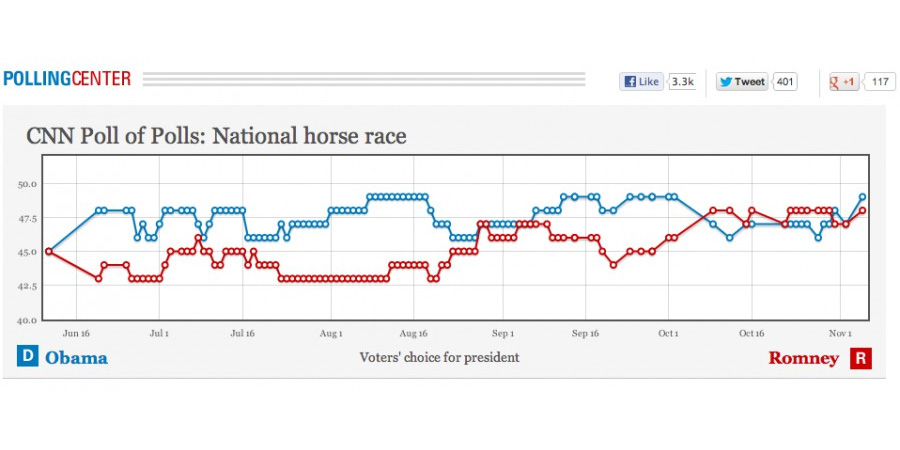The height and width of the screenshot is (450, 900).
Task: Click the final blue Obama data point
Action: pos(862,197)
